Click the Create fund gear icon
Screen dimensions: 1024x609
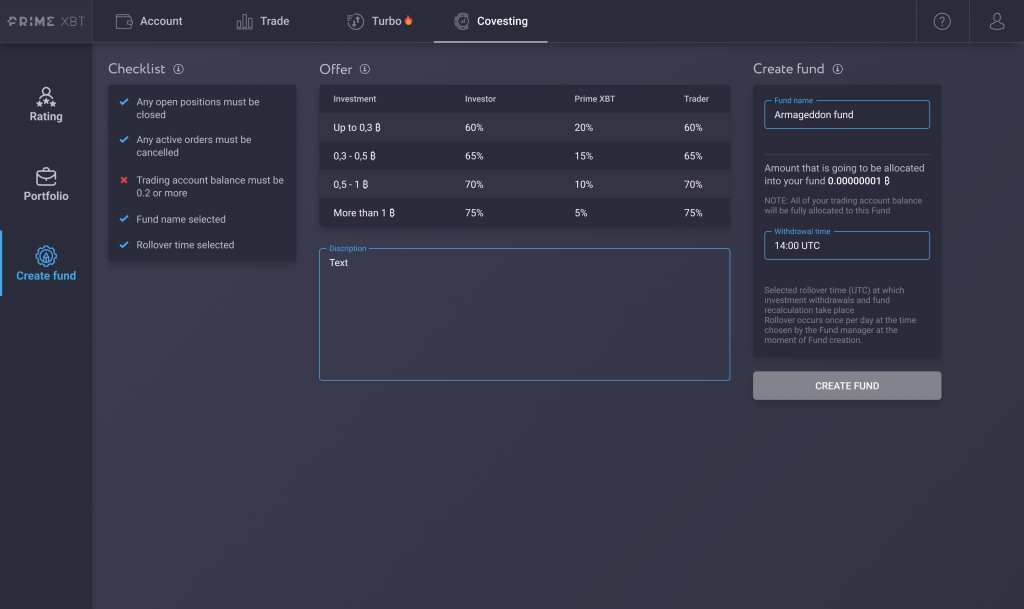pos(46,256)
